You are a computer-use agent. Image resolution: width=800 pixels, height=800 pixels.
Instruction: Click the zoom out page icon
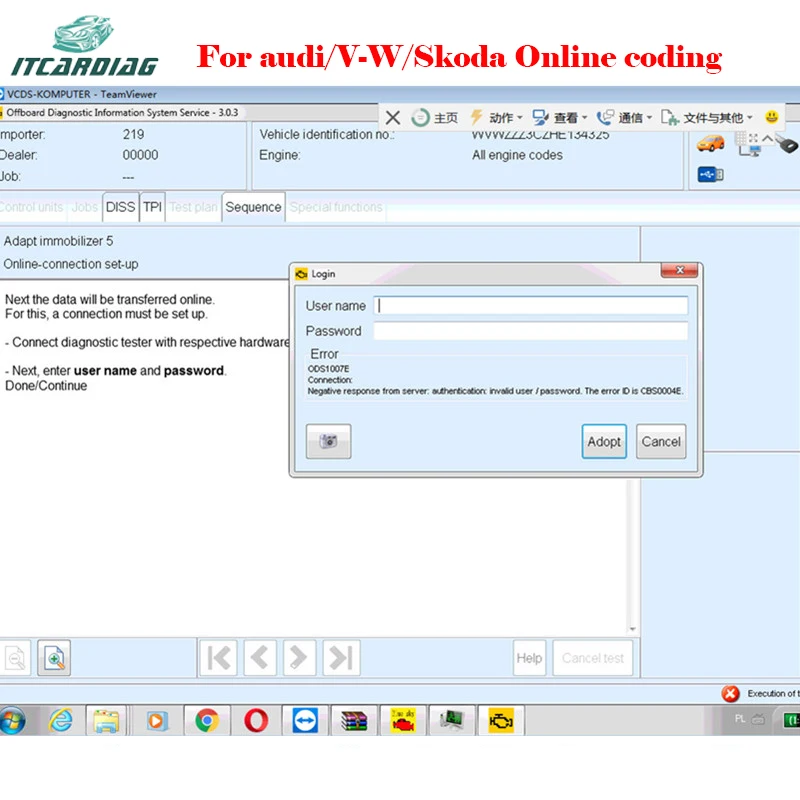[15, 658]
